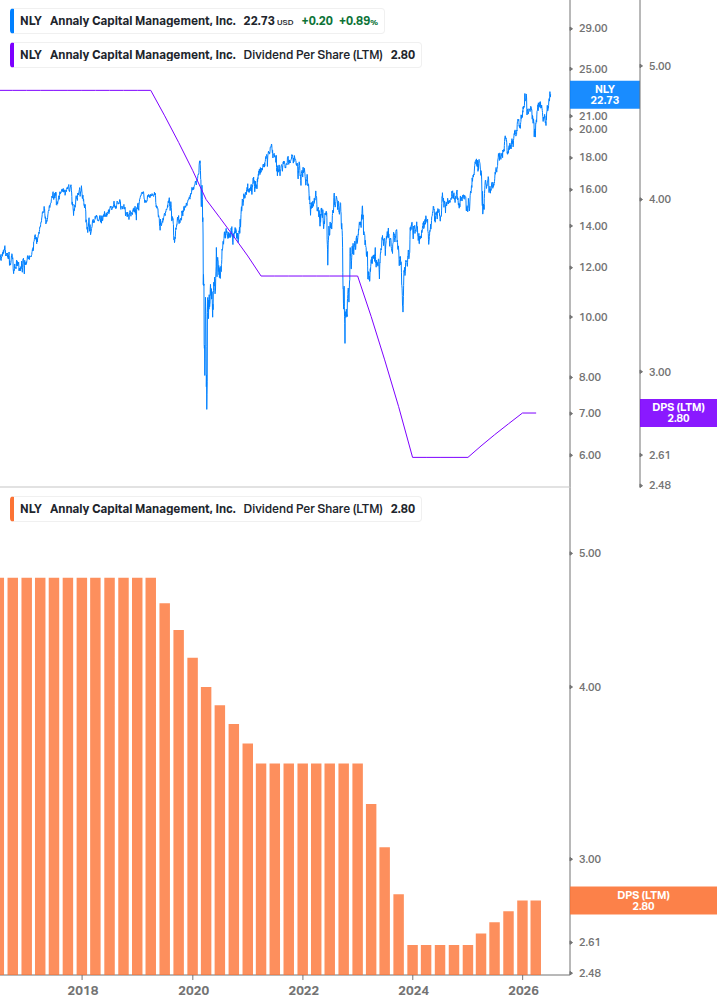
Task: Click the 2.48 label on purple DPS axis
Action: [x=660, y=485]
